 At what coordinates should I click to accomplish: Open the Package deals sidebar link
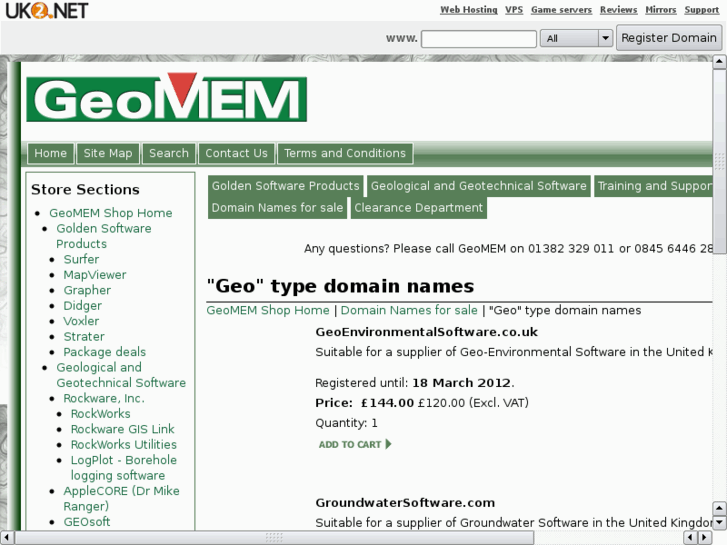coord(105,352)
